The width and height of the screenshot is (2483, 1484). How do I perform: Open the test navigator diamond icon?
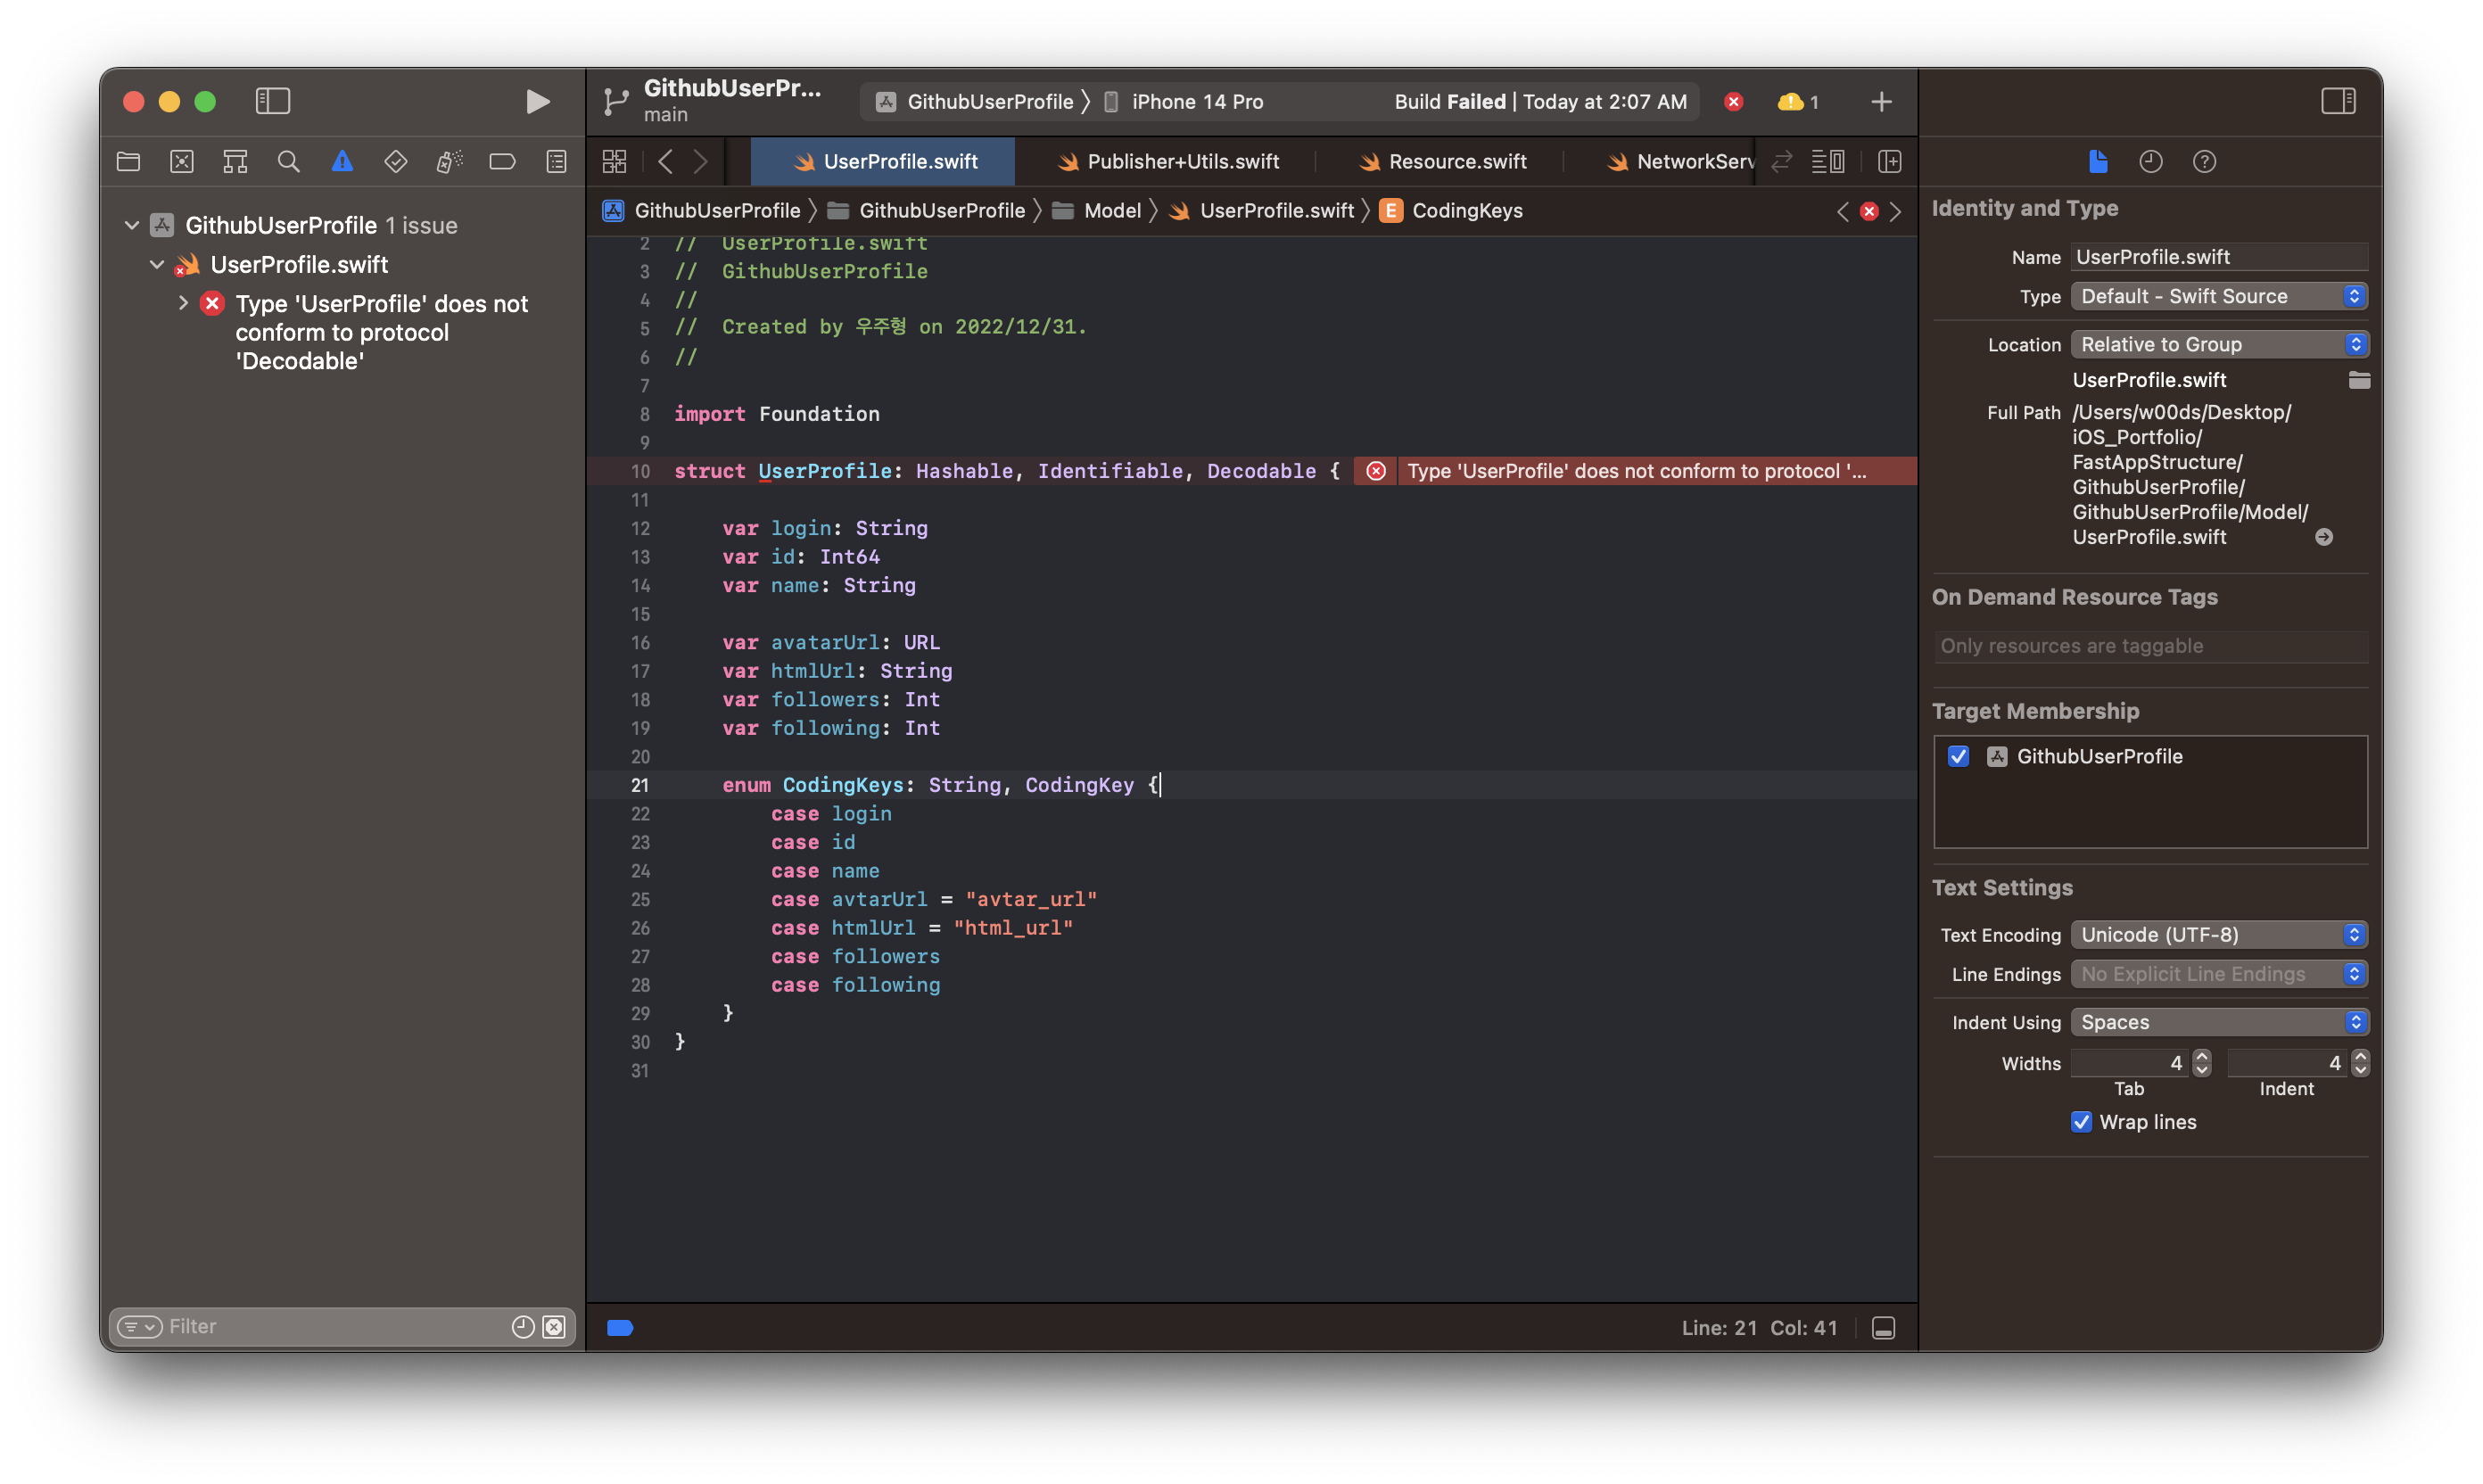pos(395,161)
